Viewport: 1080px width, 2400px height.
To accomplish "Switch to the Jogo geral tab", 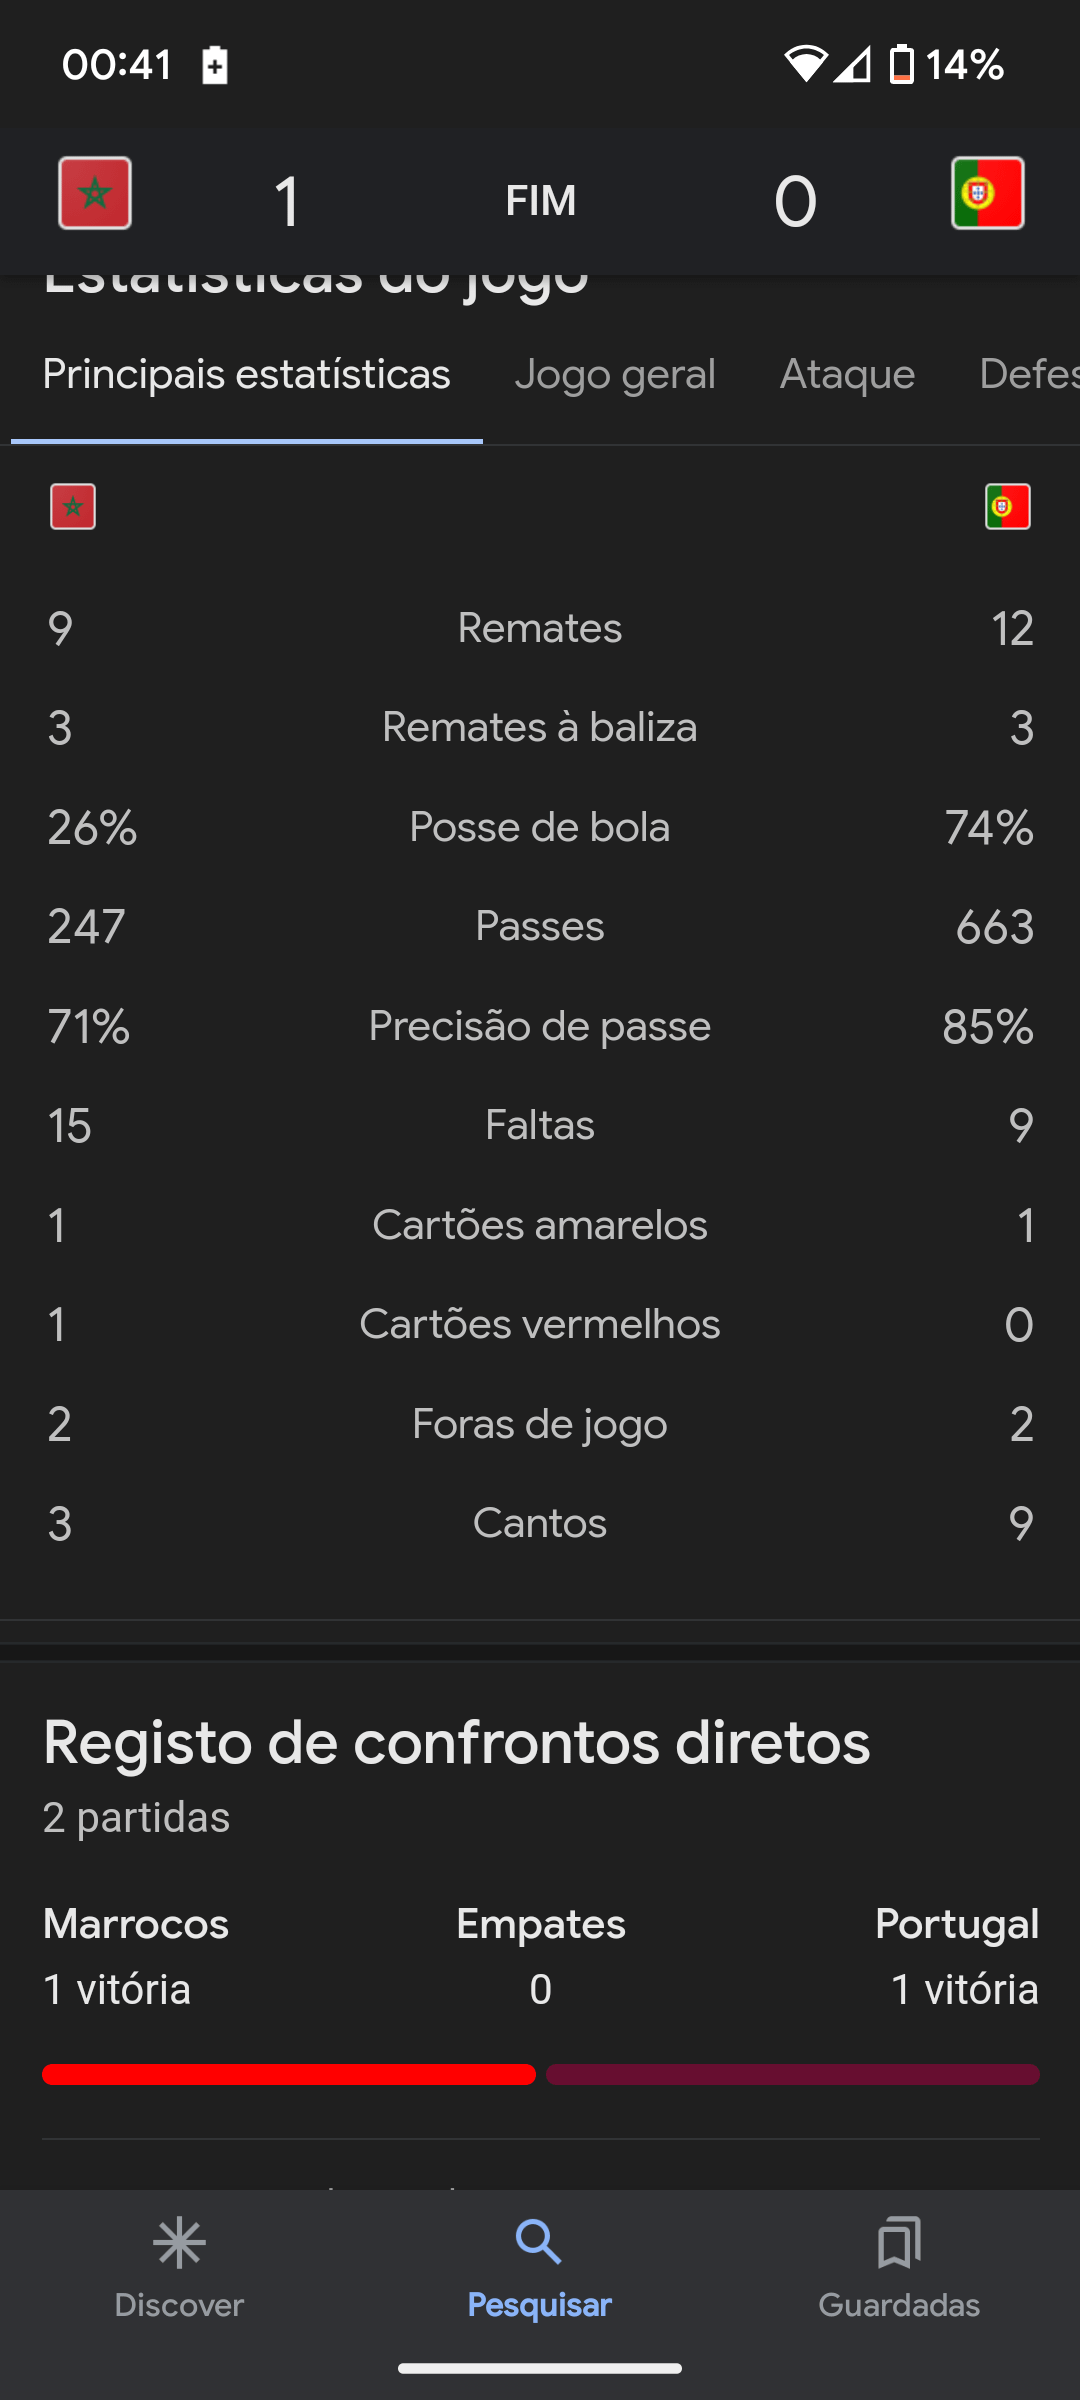I will click(615, 375).
